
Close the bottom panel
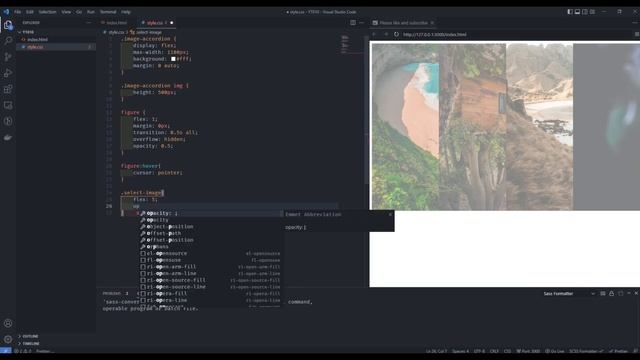pos(636,293)
